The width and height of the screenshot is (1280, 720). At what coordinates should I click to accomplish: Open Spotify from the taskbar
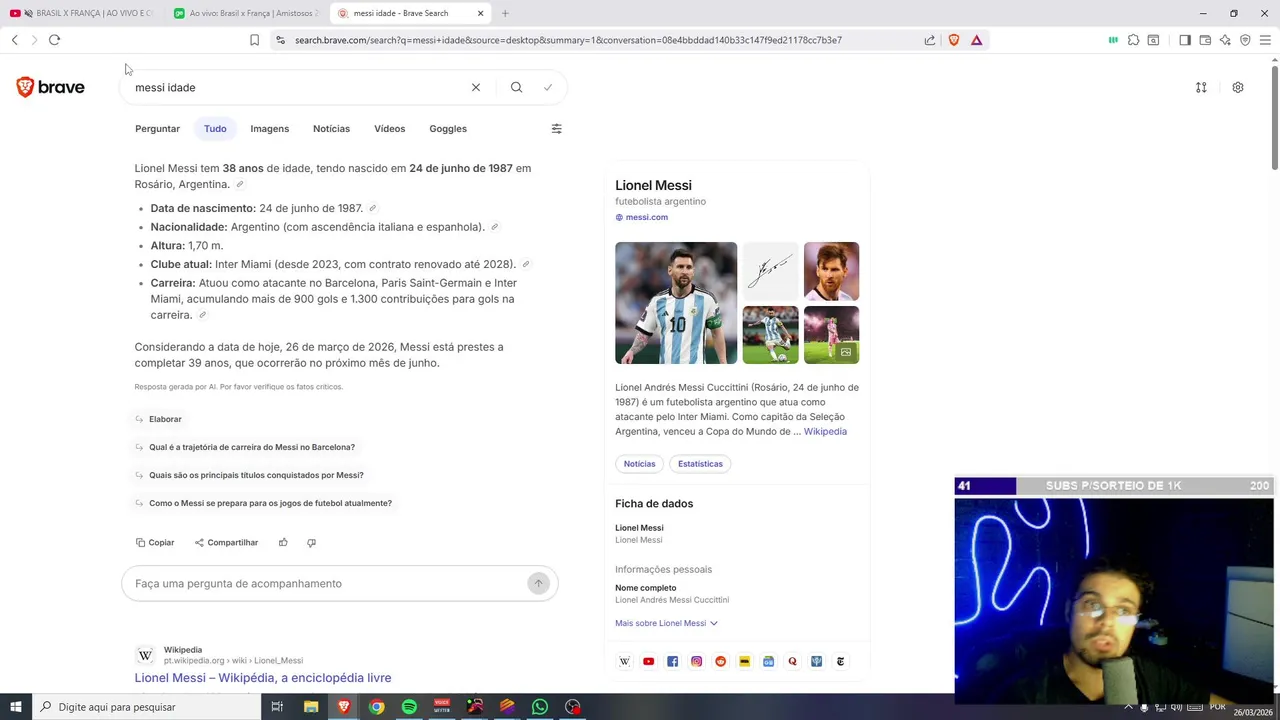click(409, 707)
